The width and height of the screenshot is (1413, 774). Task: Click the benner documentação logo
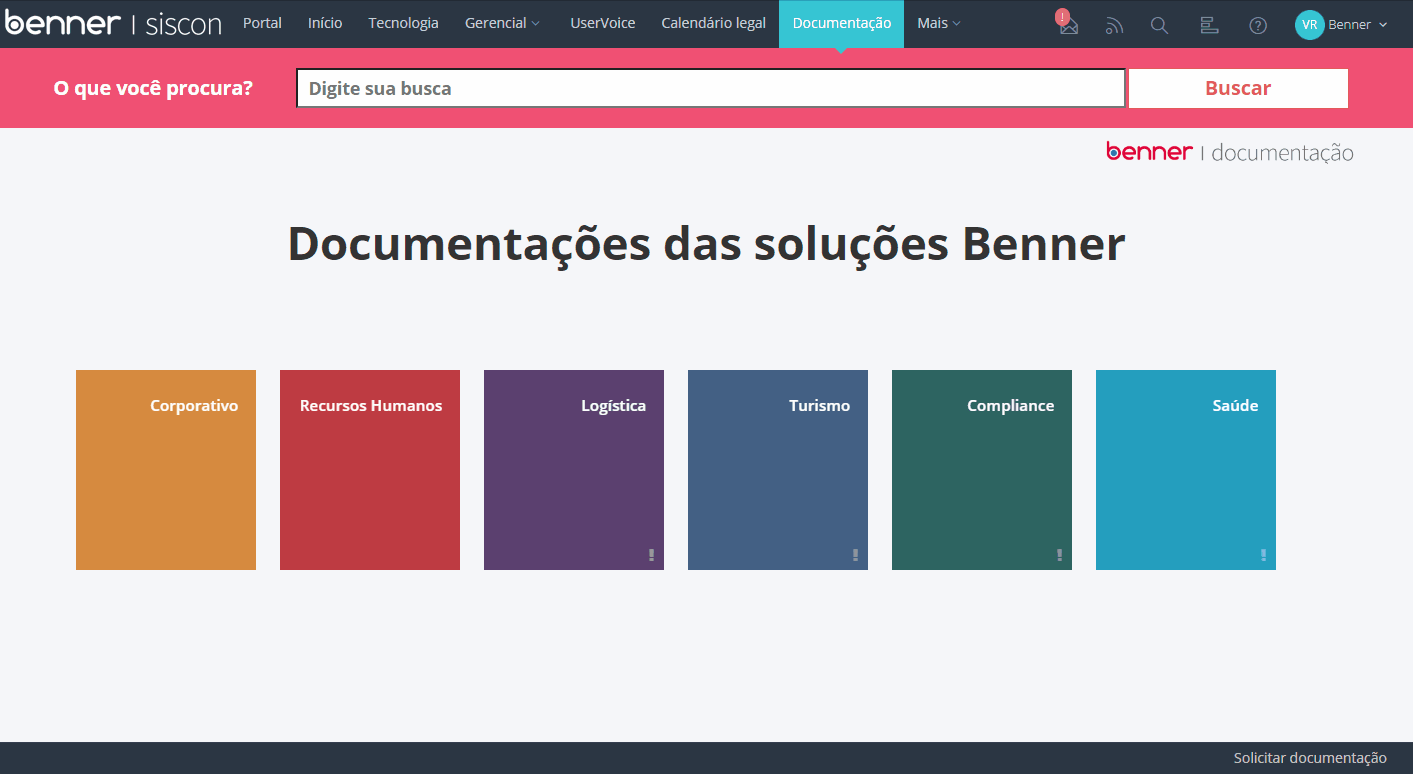(x=1229, y=152)
